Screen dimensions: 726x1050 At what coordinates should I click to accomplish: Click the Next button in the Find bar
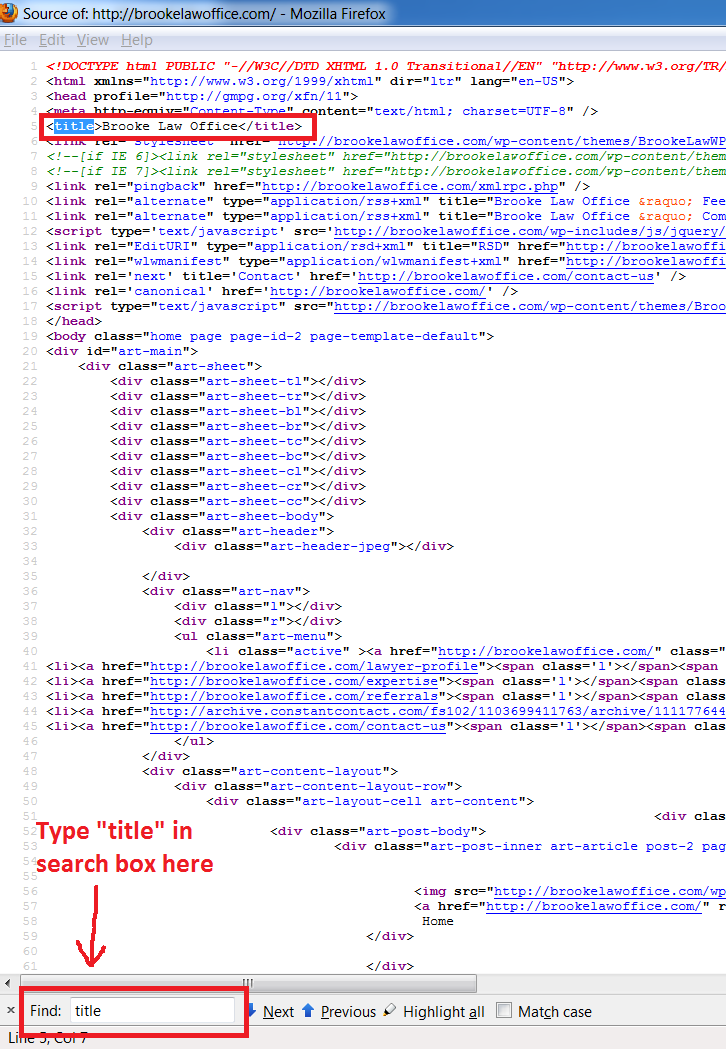(x=278, y=1012)
